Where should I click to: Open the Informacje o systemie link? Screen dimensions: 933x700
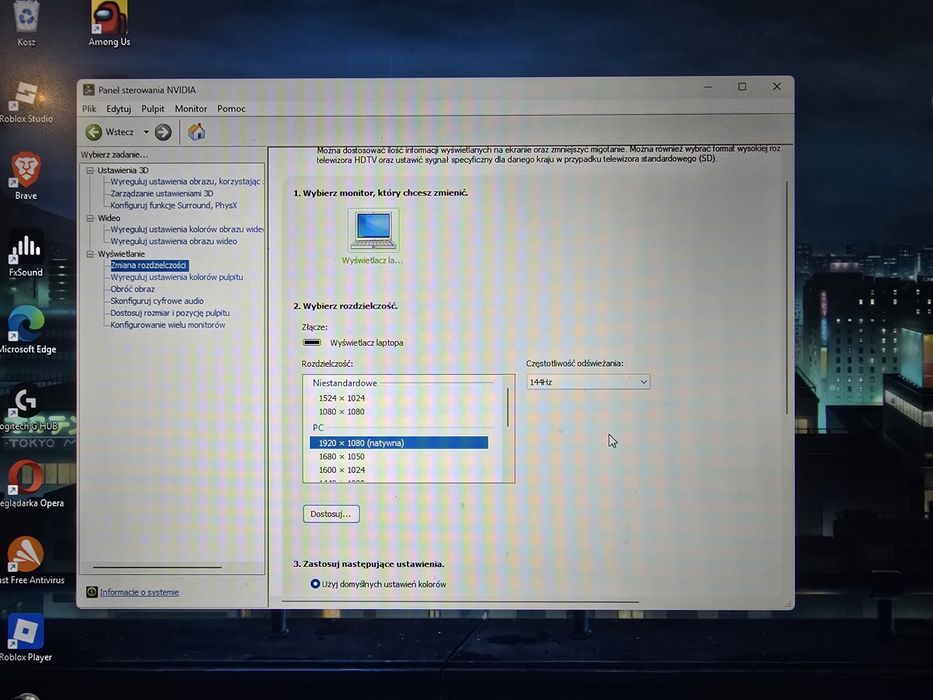coord(139,592)
